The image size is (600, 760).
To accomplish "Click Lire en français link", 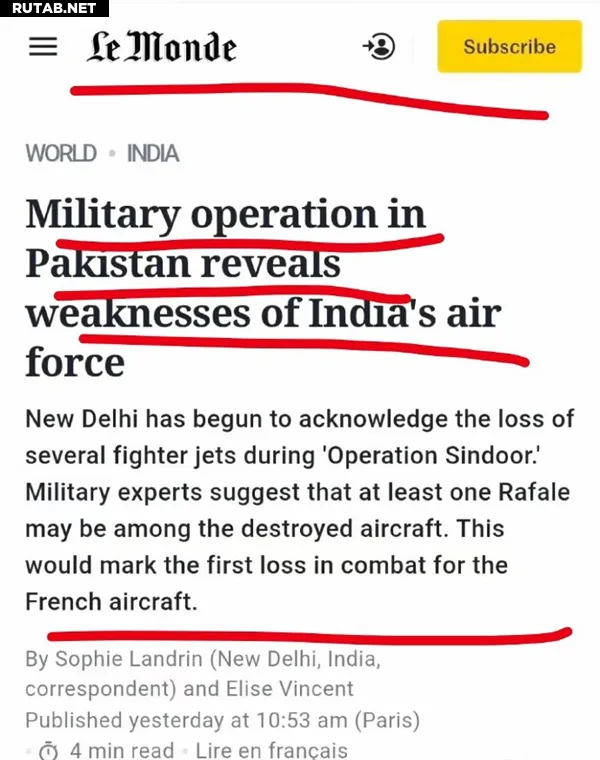I will (271, 750).
